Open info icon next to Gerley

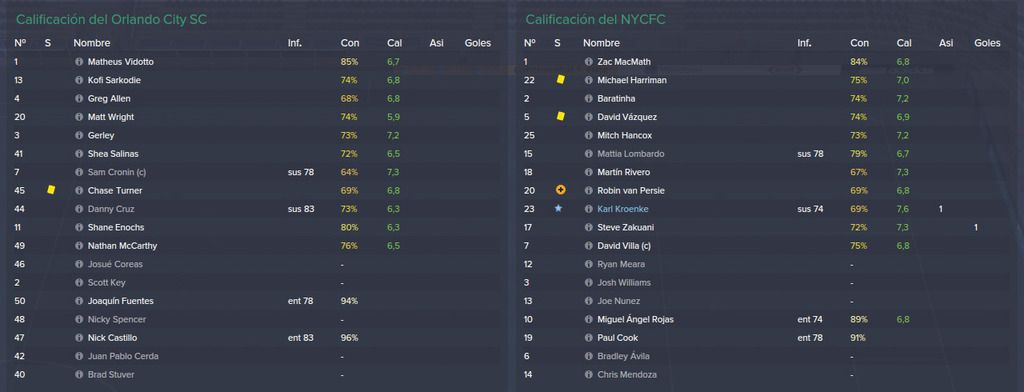(x=79, y=135)
